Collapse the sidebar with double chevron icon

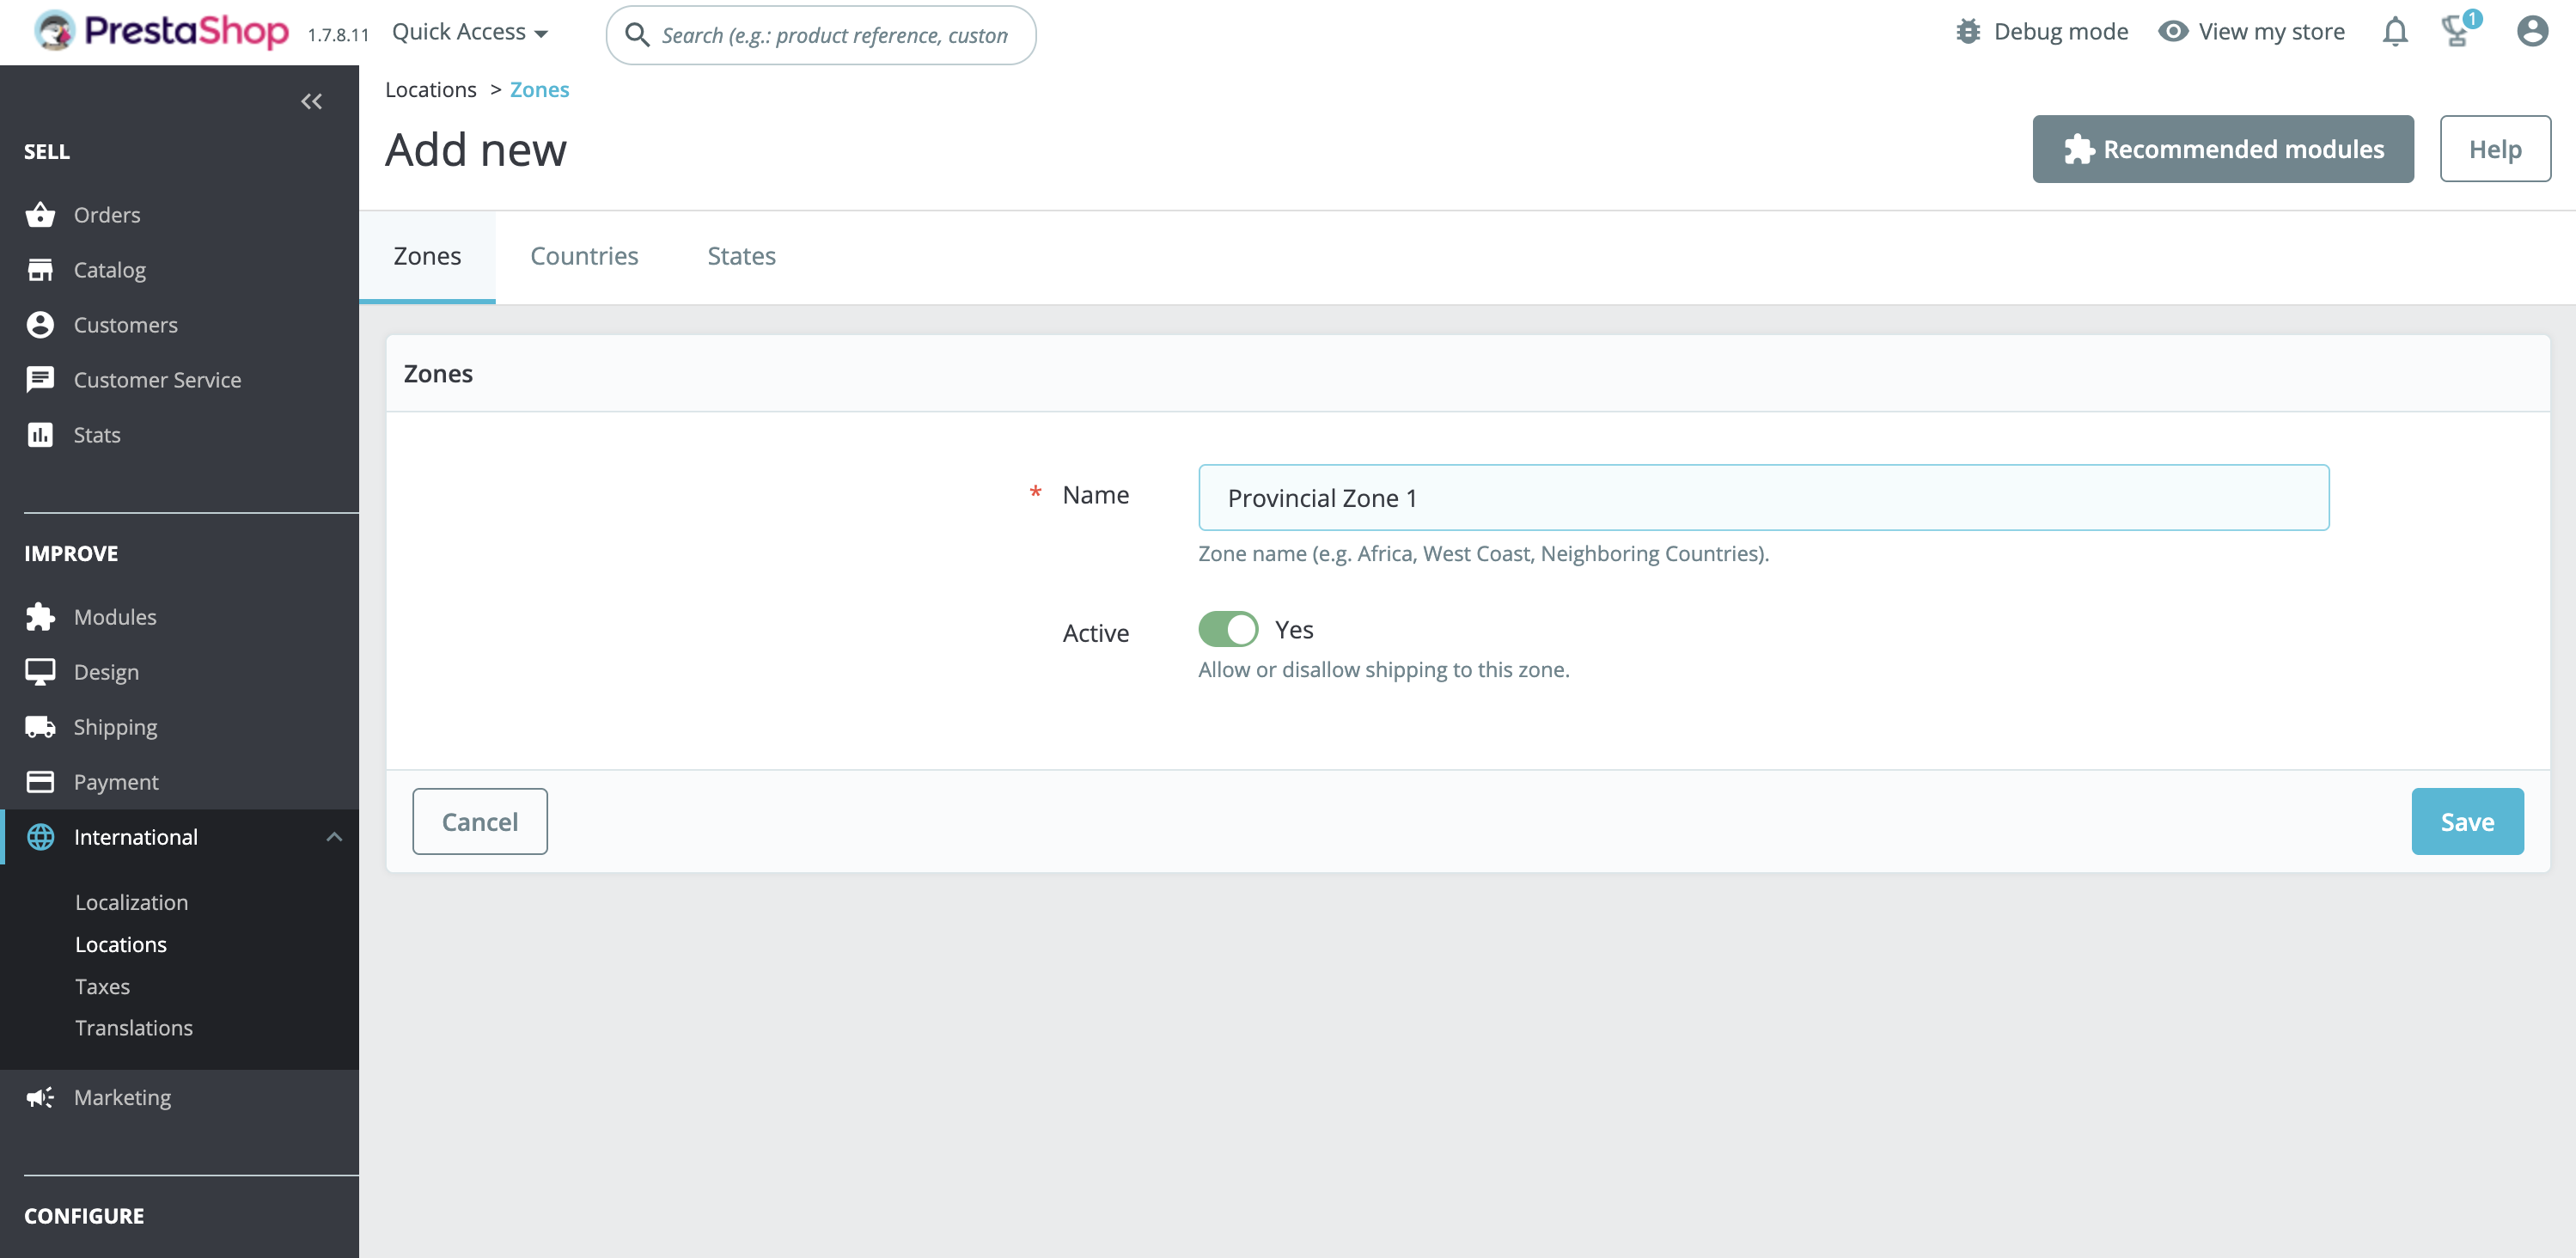pyautogui.click(x=311, y=101)
